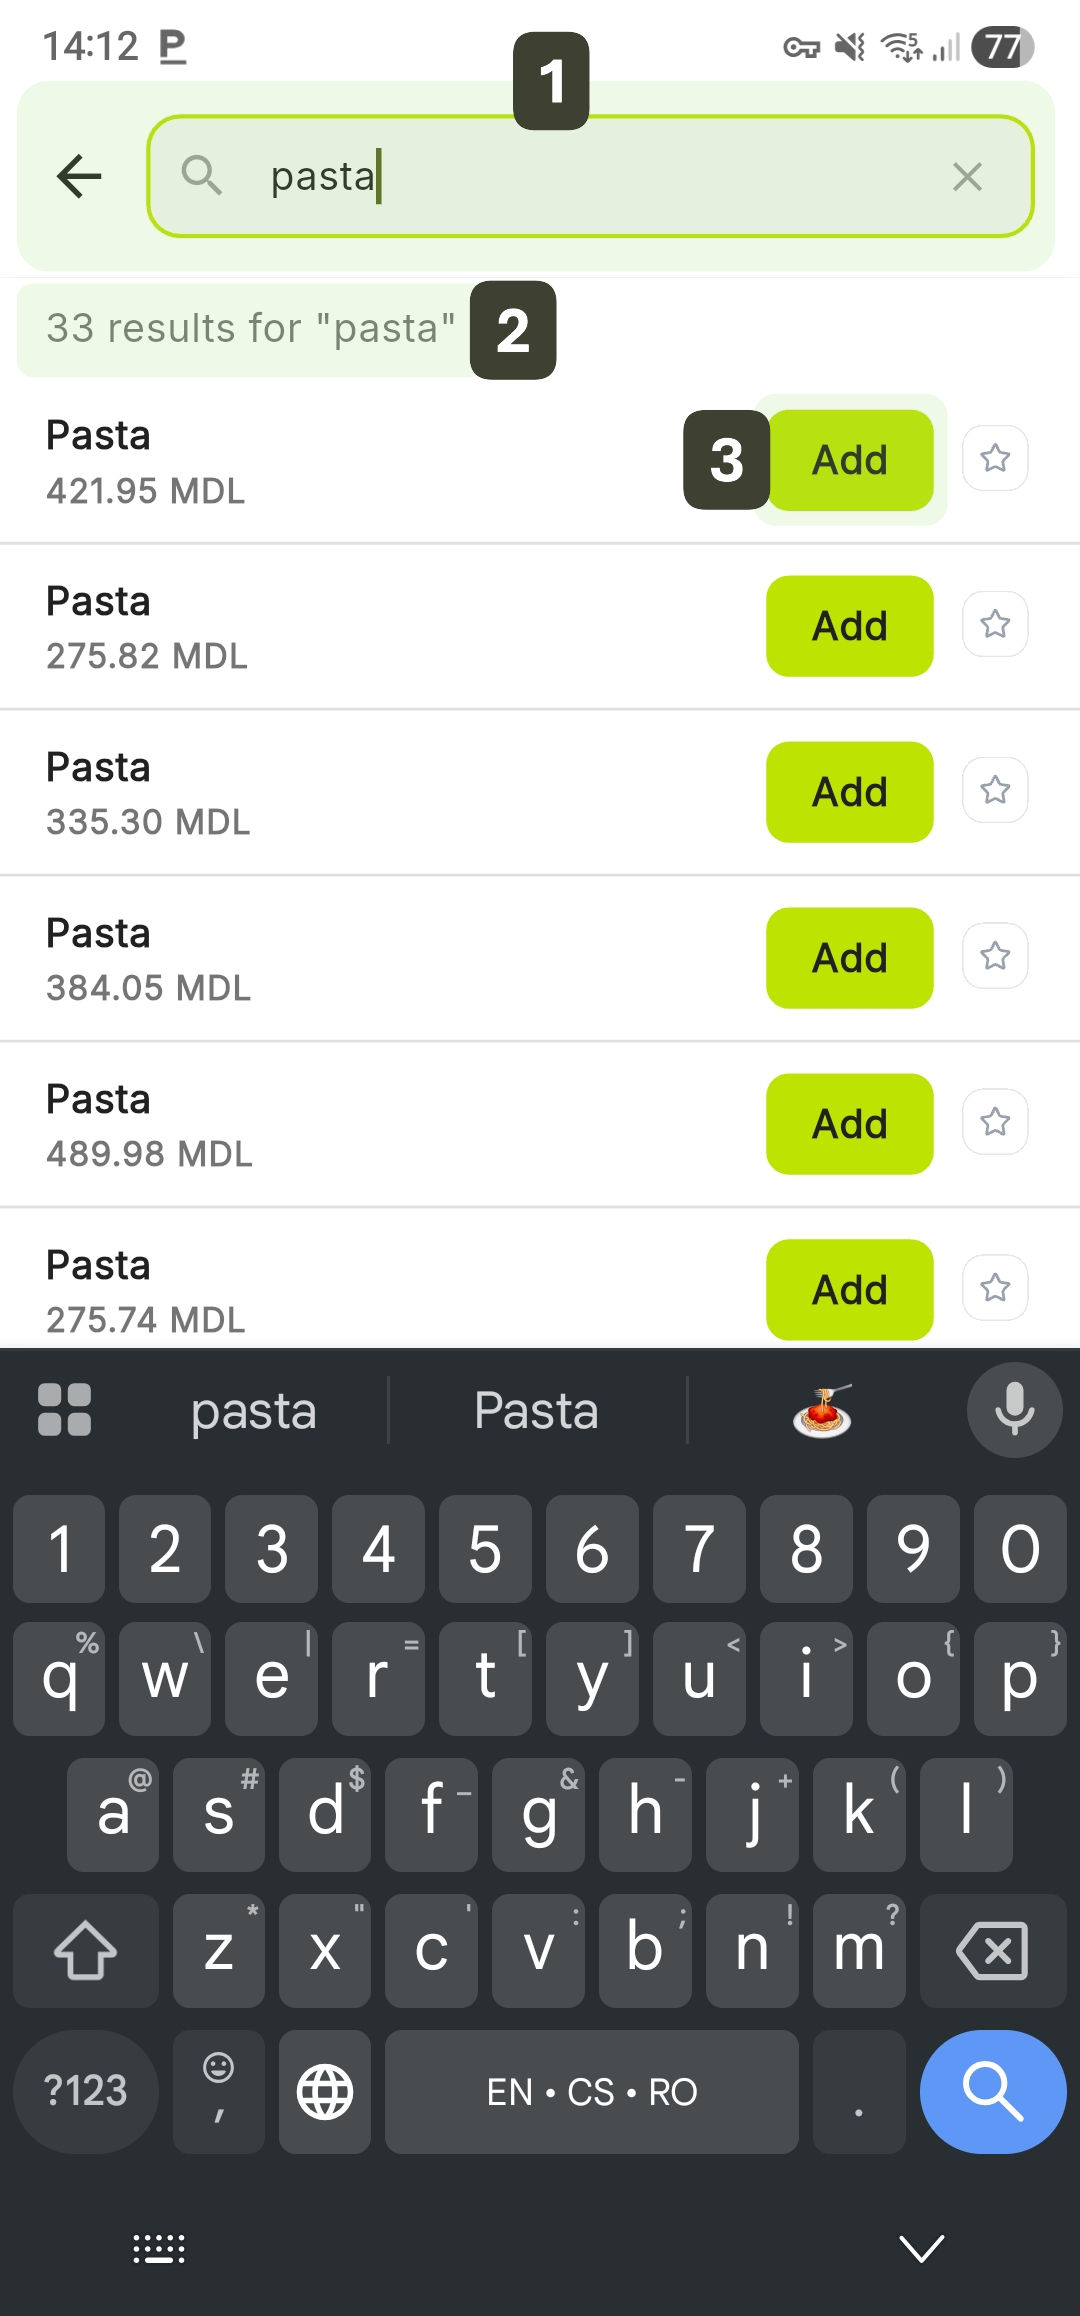Switch keyboard language with the globe key
This screenshot has width=1080, height=2316.
pos(325,2091)
